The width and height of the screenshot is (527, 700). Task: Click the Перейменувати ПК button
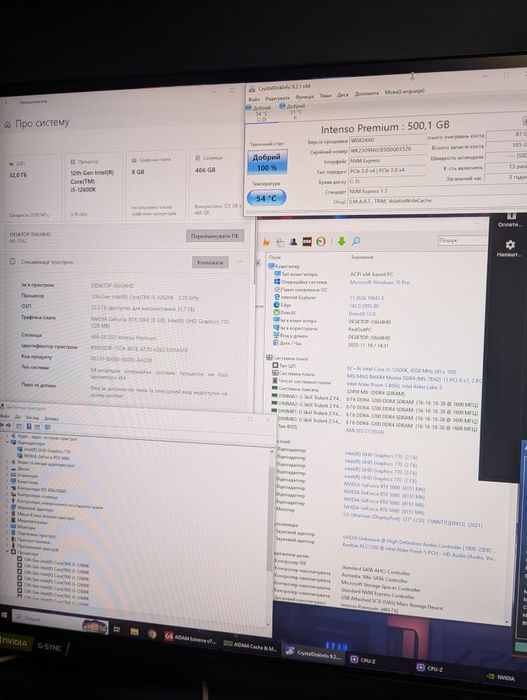[215, 236]
